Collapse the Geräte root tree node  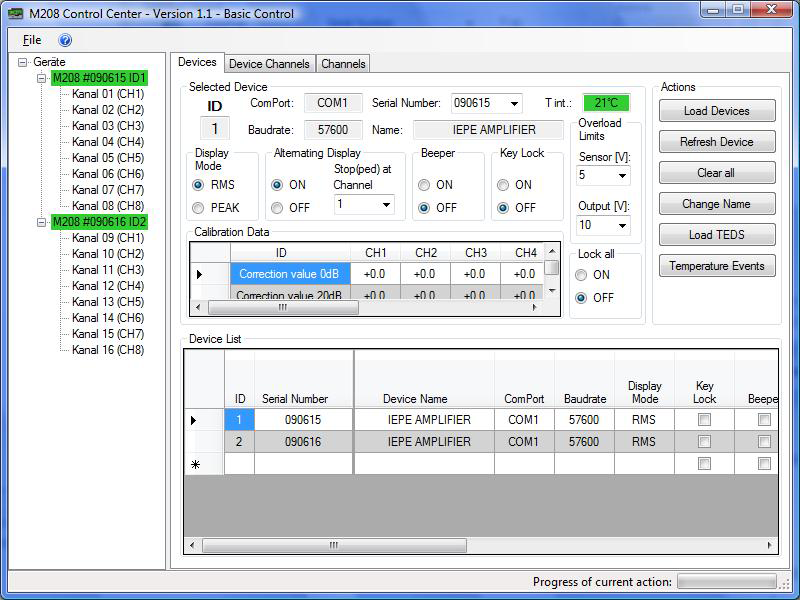[22, 62]
